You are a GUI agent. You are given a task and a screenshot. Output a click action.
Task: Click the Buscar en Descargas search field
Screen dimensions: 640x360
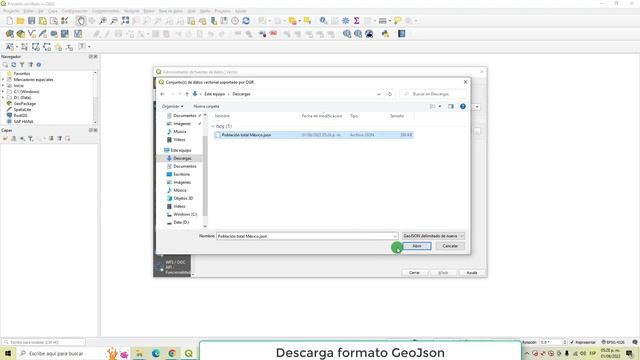tap(433, 94)
